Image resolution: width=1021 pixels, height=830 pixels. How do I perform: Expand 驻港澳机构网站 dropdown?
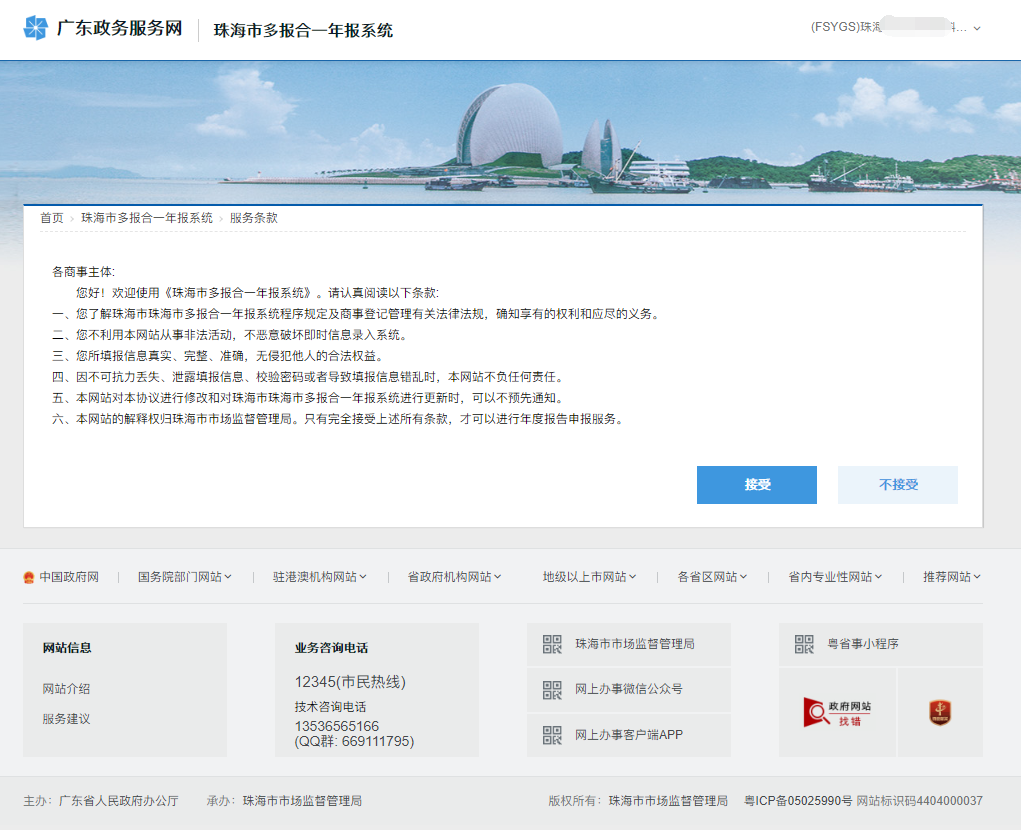tap(319, 577)
